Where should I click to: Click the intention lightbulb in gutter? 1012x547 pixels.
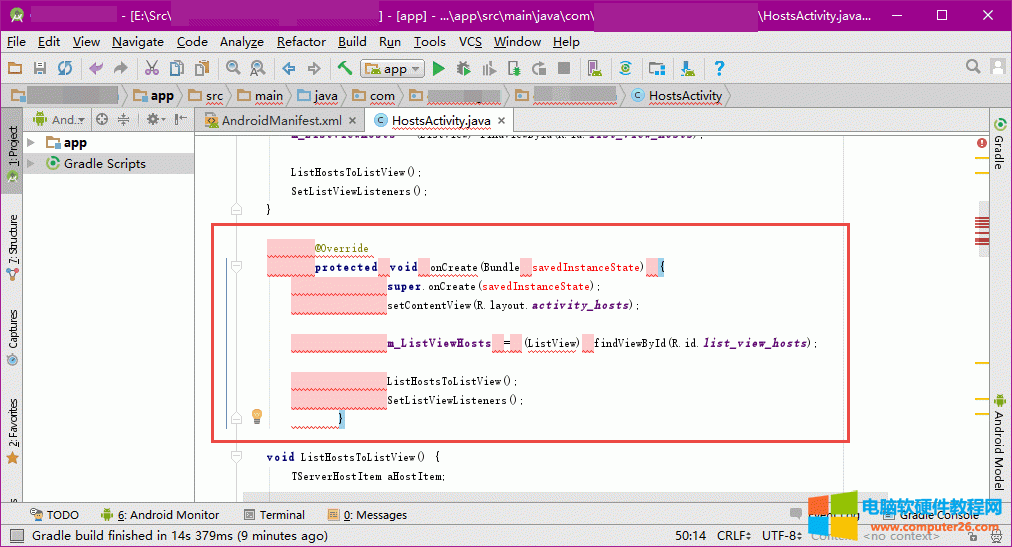[256, 415]
